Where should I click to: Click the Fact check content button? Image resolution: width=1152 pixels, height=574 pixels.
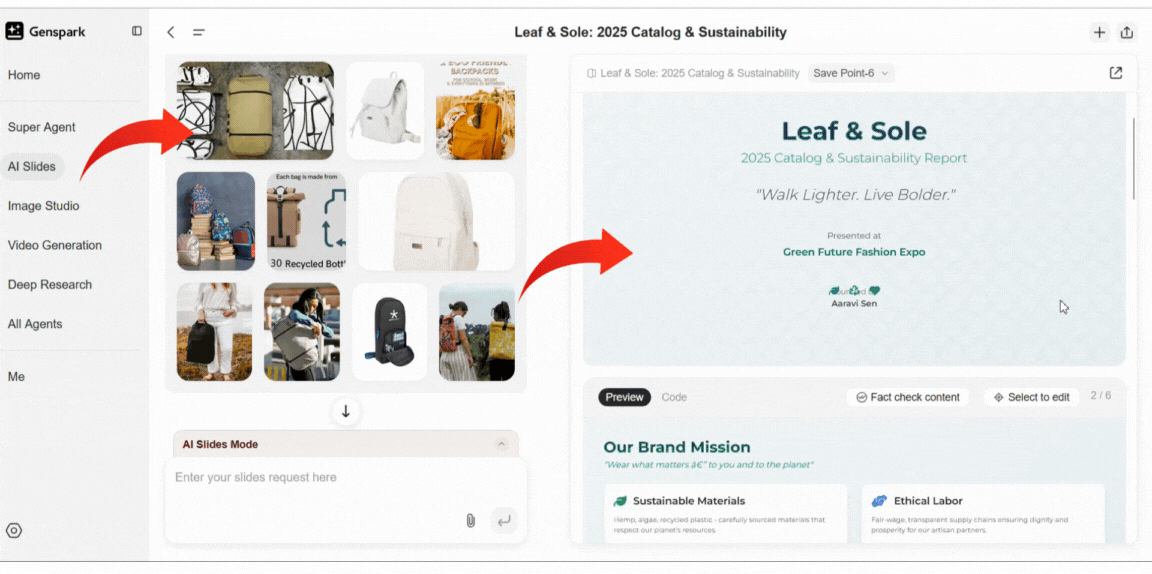[x=907, y=397]
